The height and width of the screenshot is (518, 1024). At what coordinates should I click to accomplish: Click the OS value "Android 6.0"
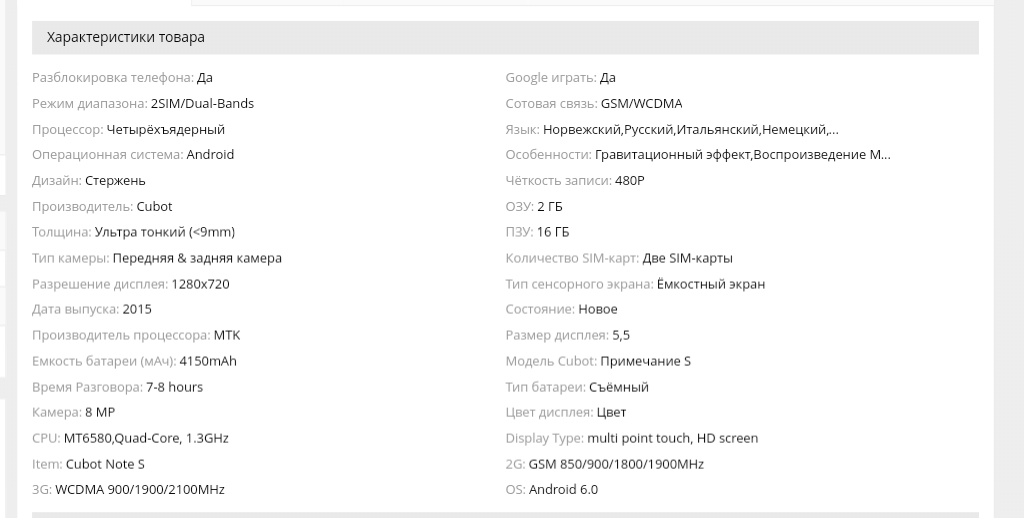[563, 490]
